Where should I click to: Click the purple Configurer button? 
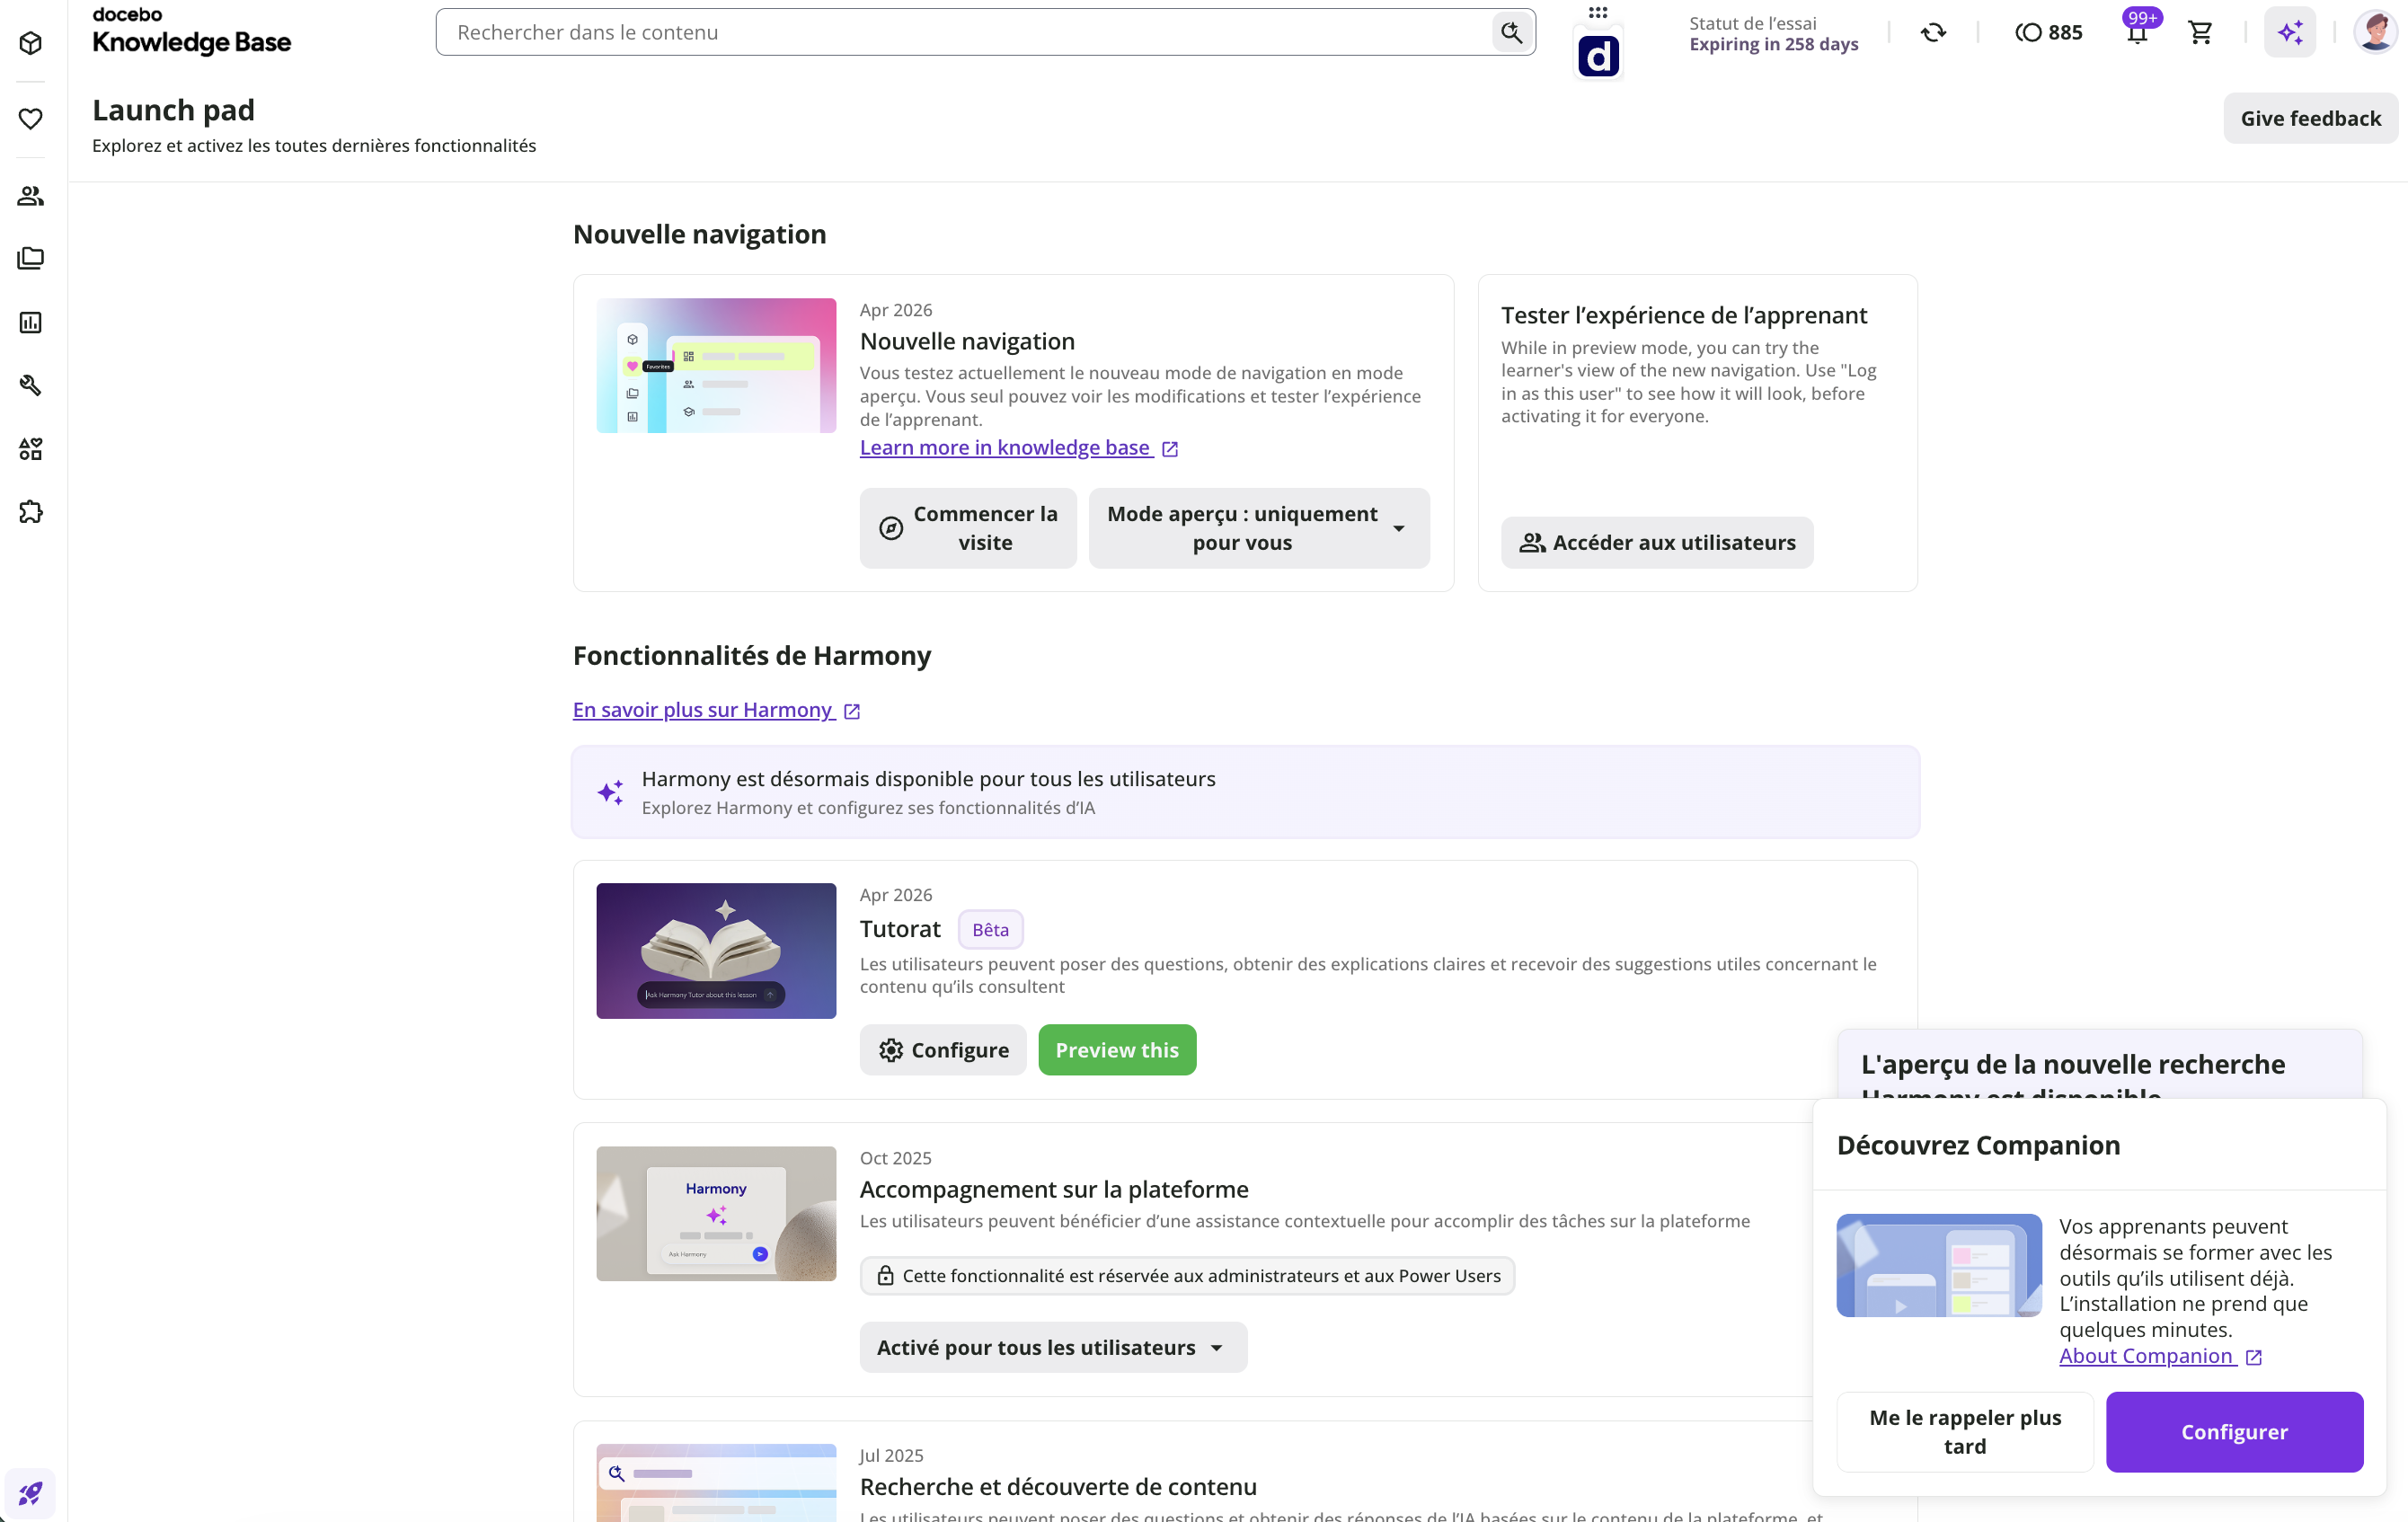[2234, 1431]
